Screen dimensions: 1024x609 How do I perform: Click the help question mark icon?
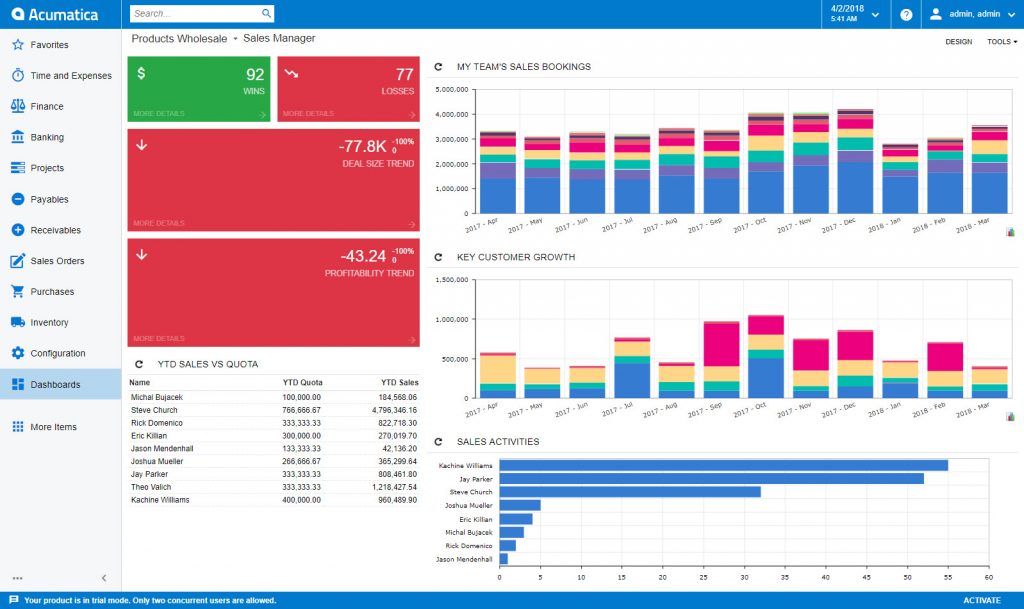coord(906,15)
